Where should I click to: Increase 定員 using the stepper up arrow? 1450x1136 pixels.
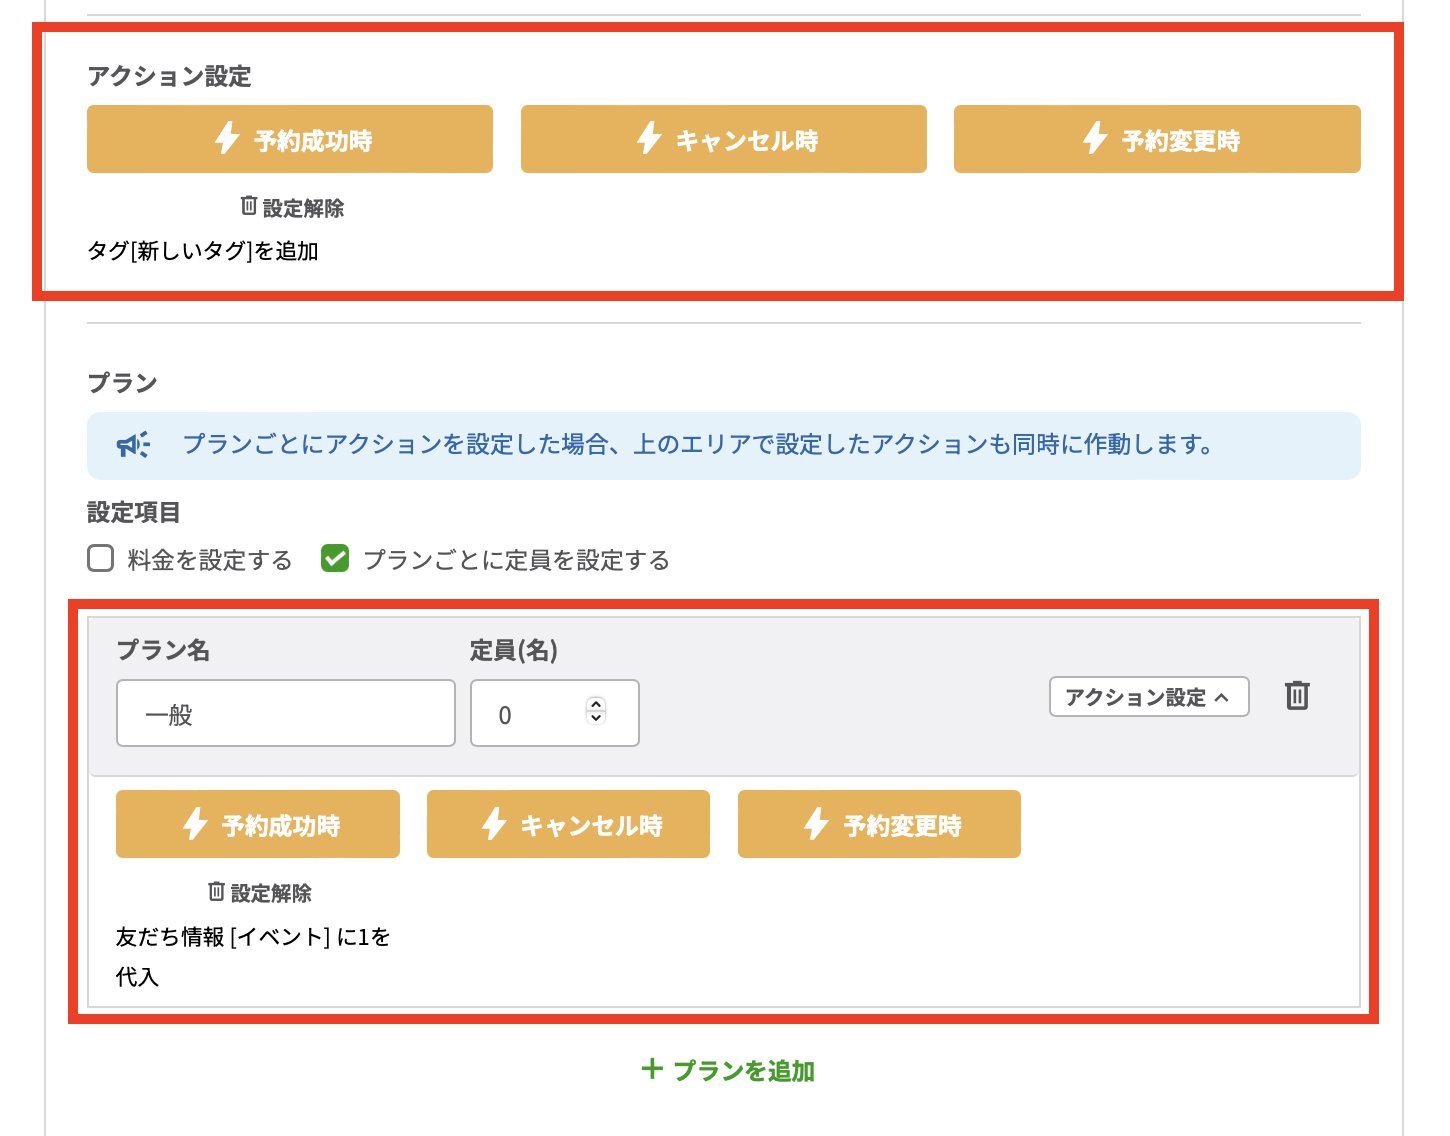(596, 704)
